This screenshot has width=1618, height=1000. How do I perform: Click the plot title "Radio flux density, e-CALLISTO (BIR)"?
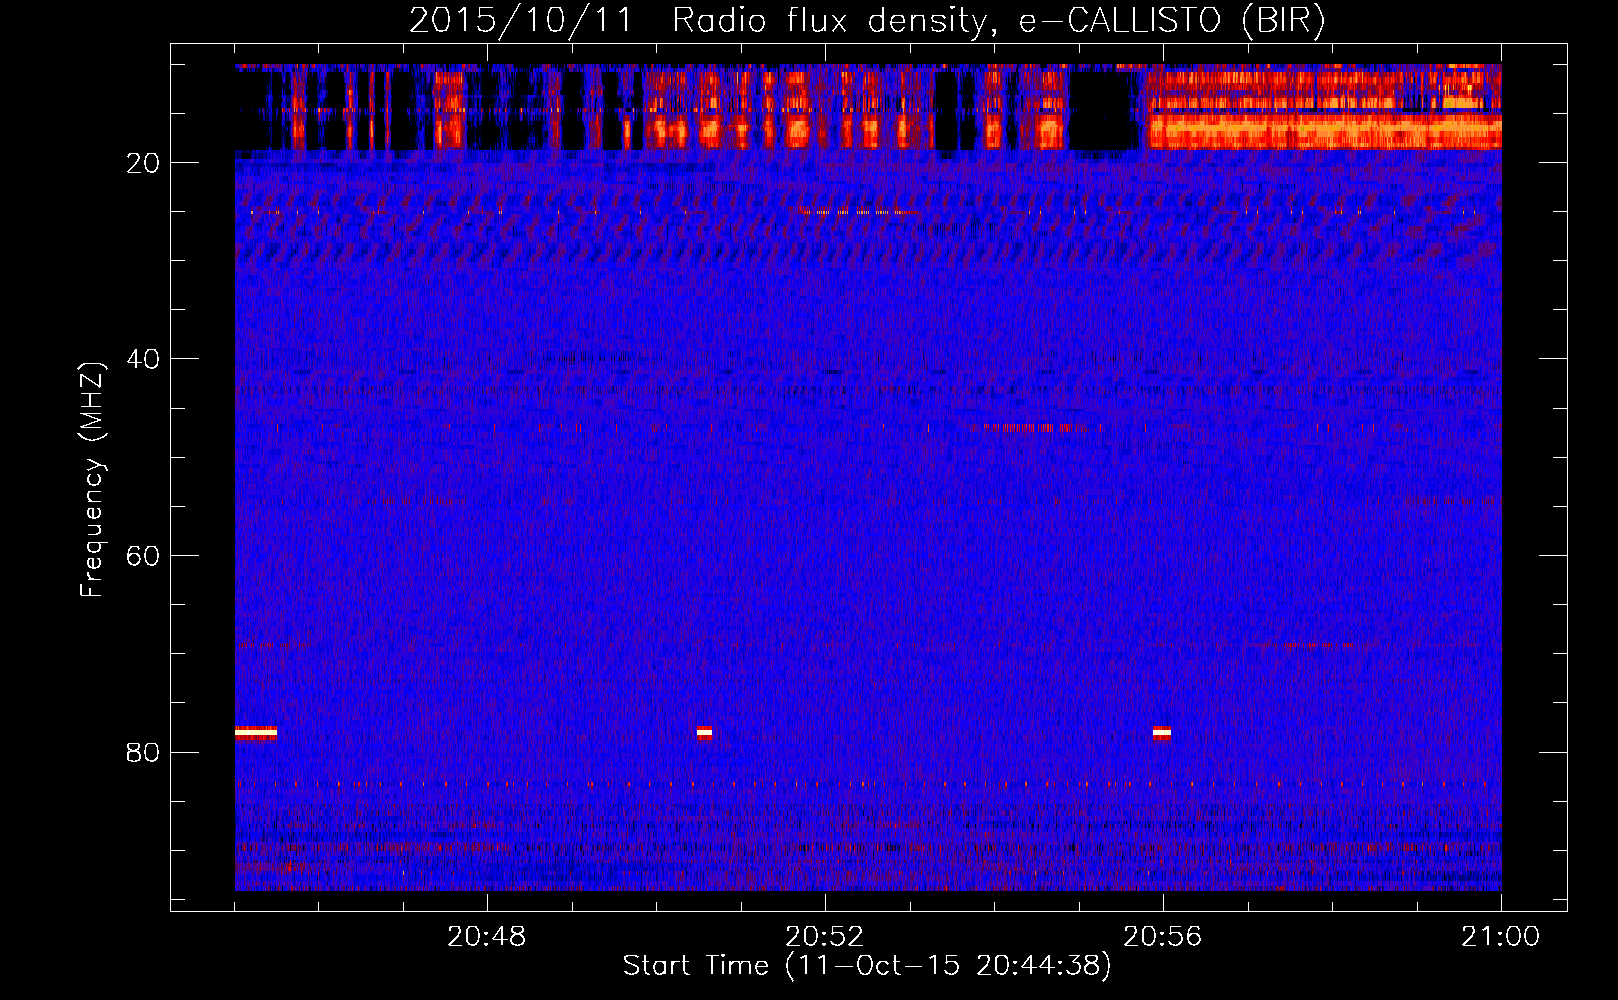[998, 20]
